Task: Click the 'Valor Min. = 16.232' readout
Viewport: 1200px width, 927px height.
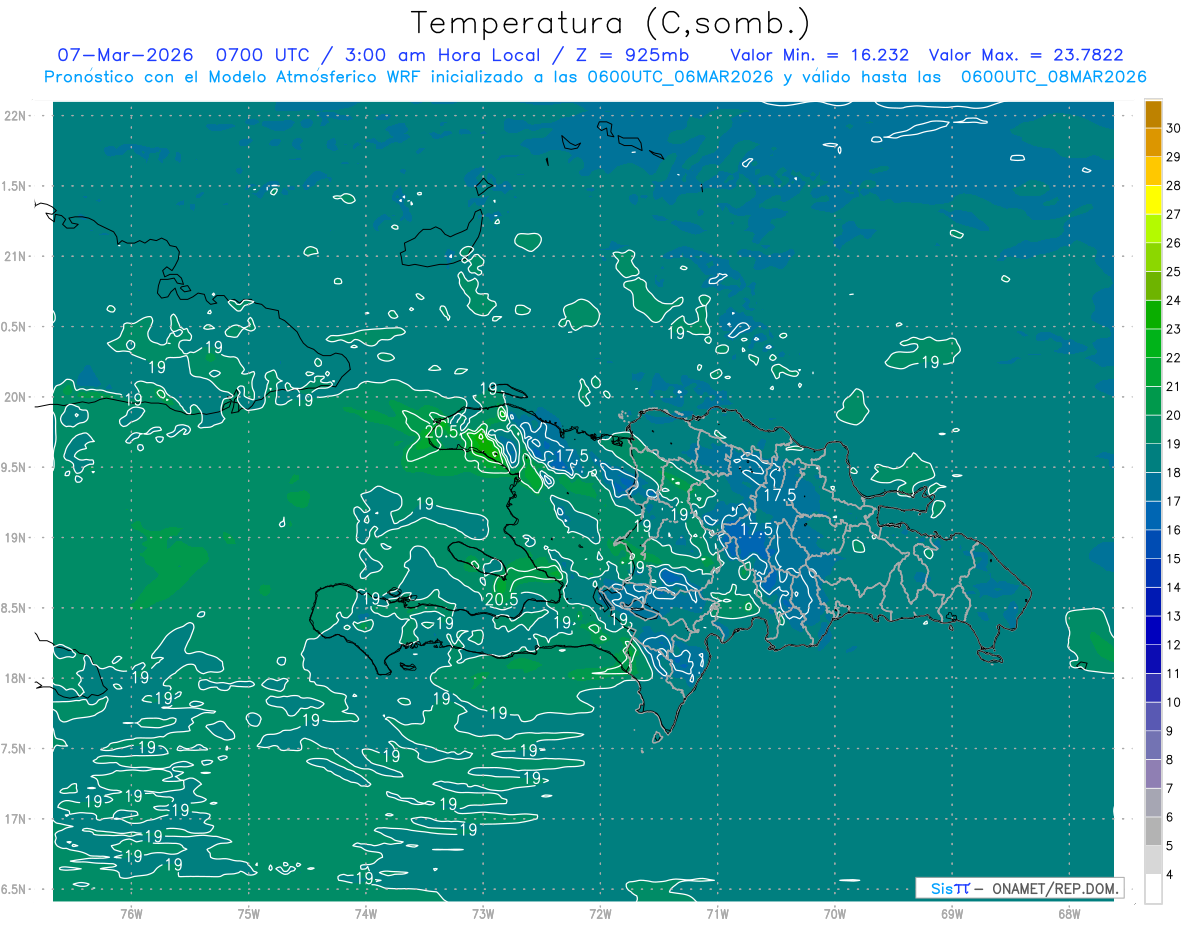Action: click(x=820, y=55)
